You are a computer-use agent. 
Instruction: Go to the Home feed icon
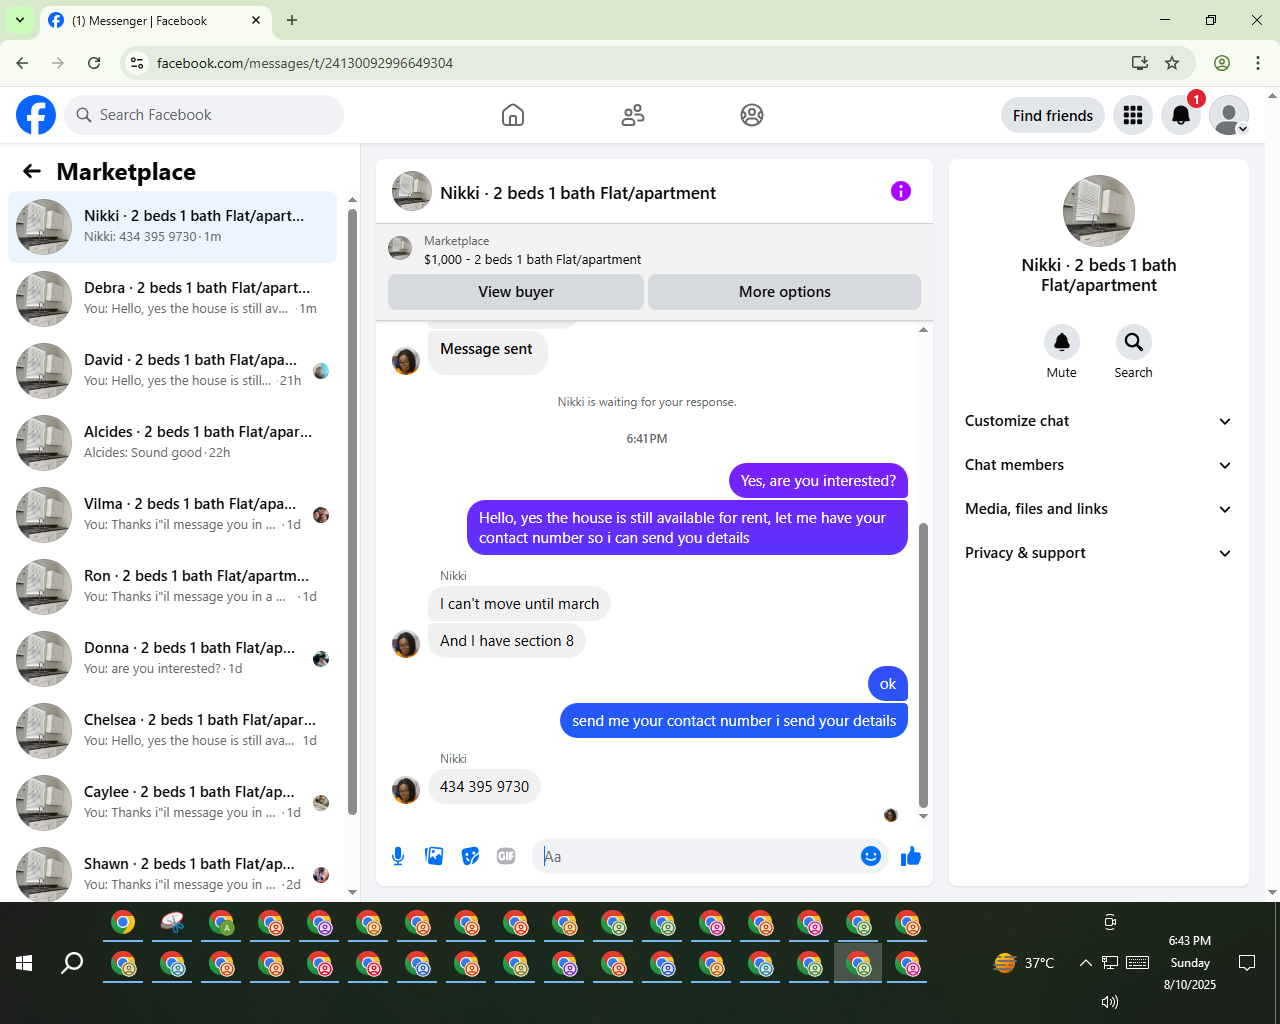tap(513, 115)
